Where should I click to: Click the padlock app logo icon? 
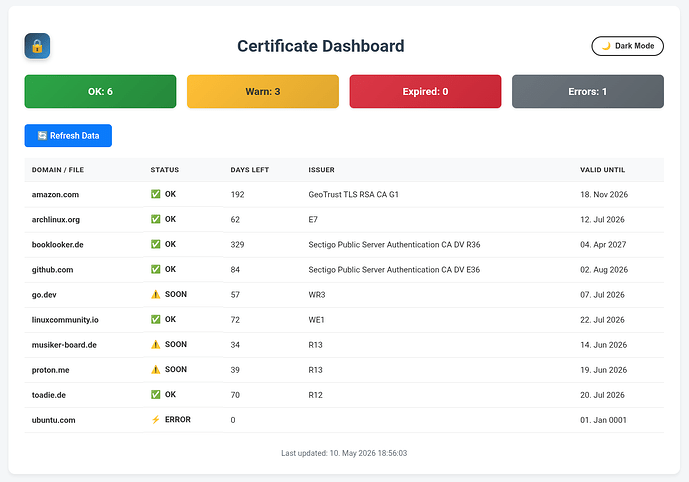coord(37,46)
